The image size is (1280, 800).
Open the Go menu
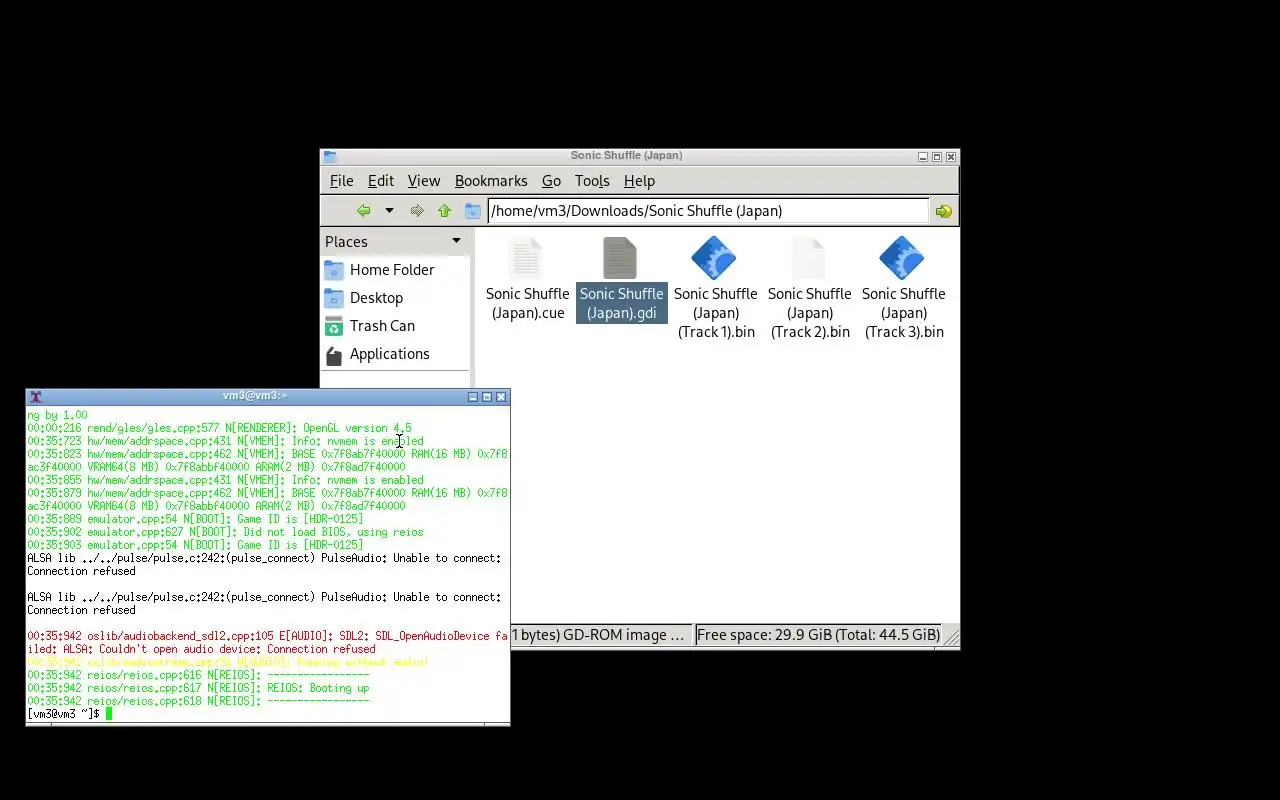551,181
